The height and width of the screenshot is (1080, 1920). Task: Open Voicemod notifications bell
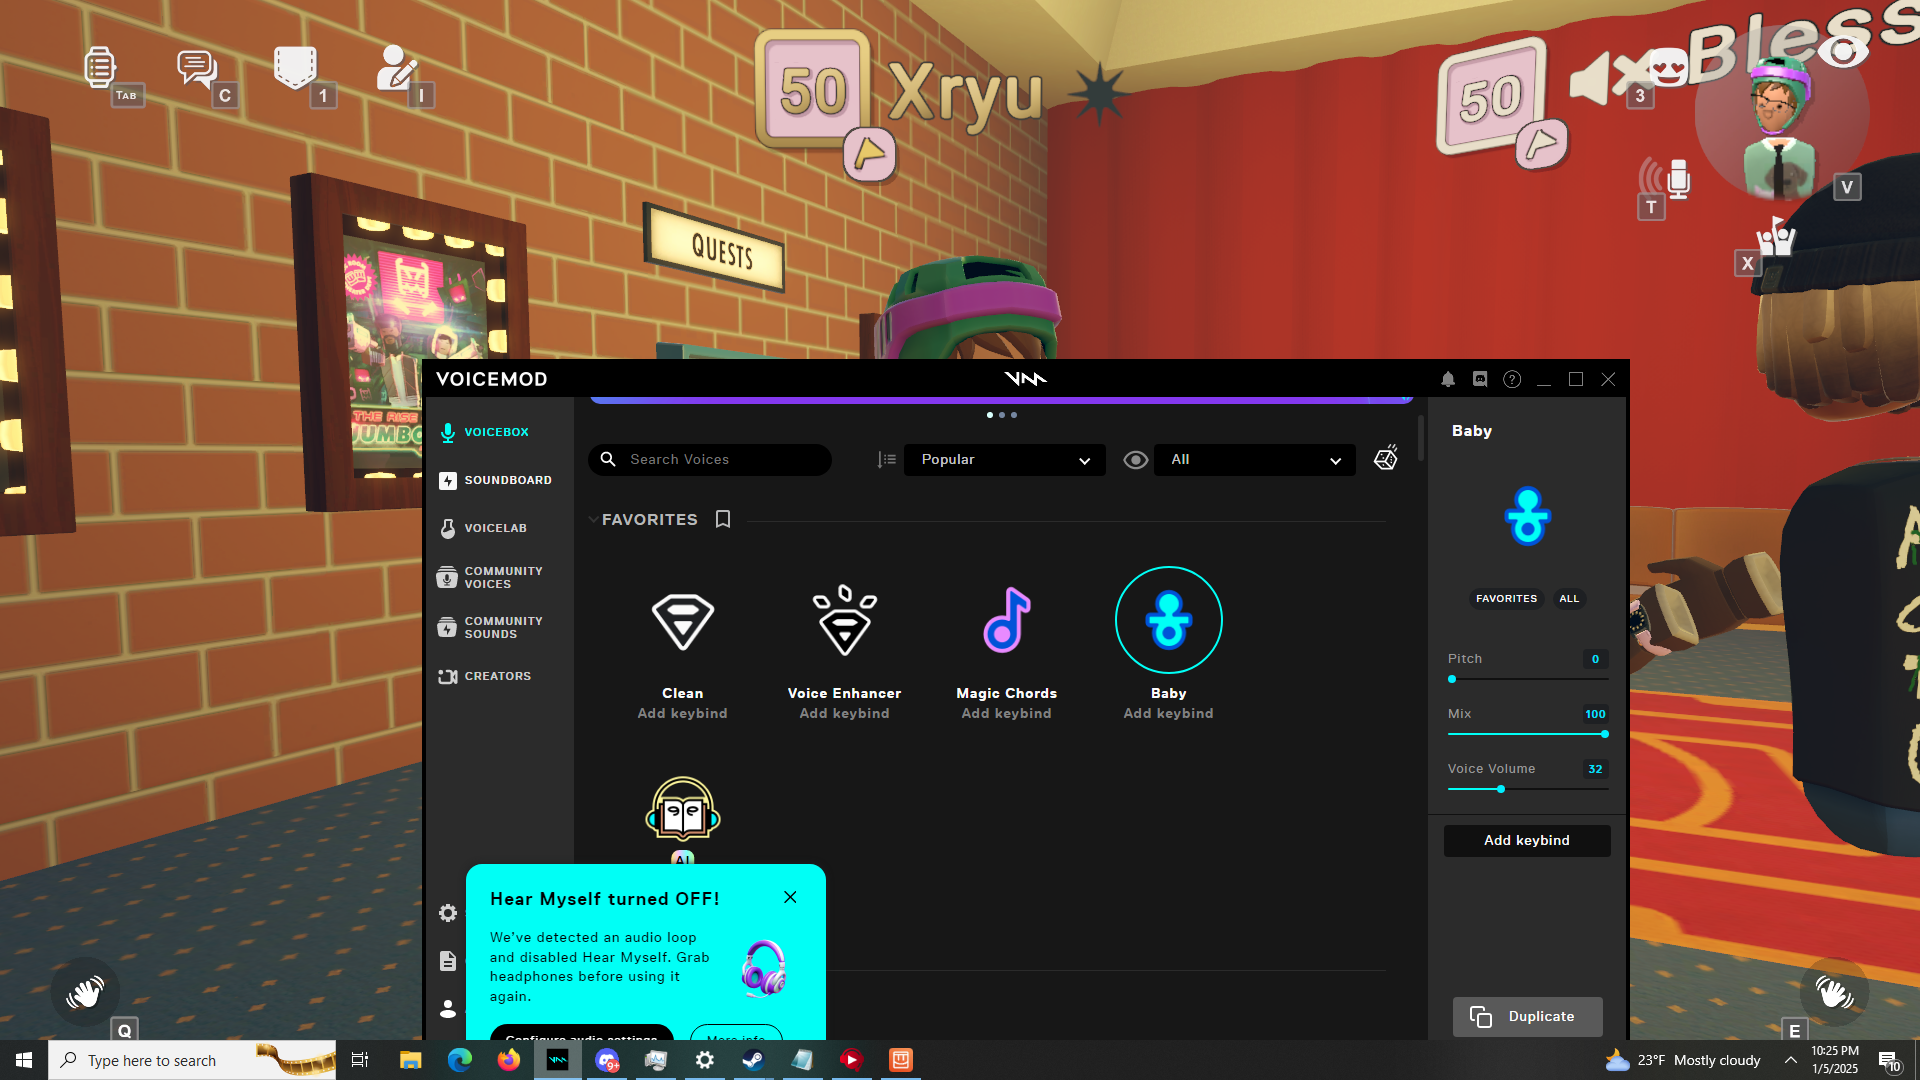pos(1447,380)
